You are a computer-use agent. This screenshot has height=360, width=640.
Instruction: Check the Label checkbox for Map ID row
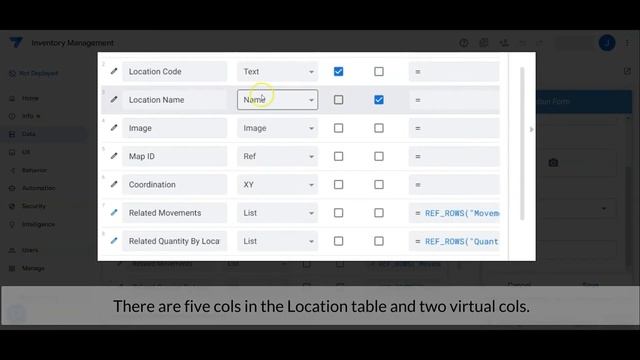(379, 156)
